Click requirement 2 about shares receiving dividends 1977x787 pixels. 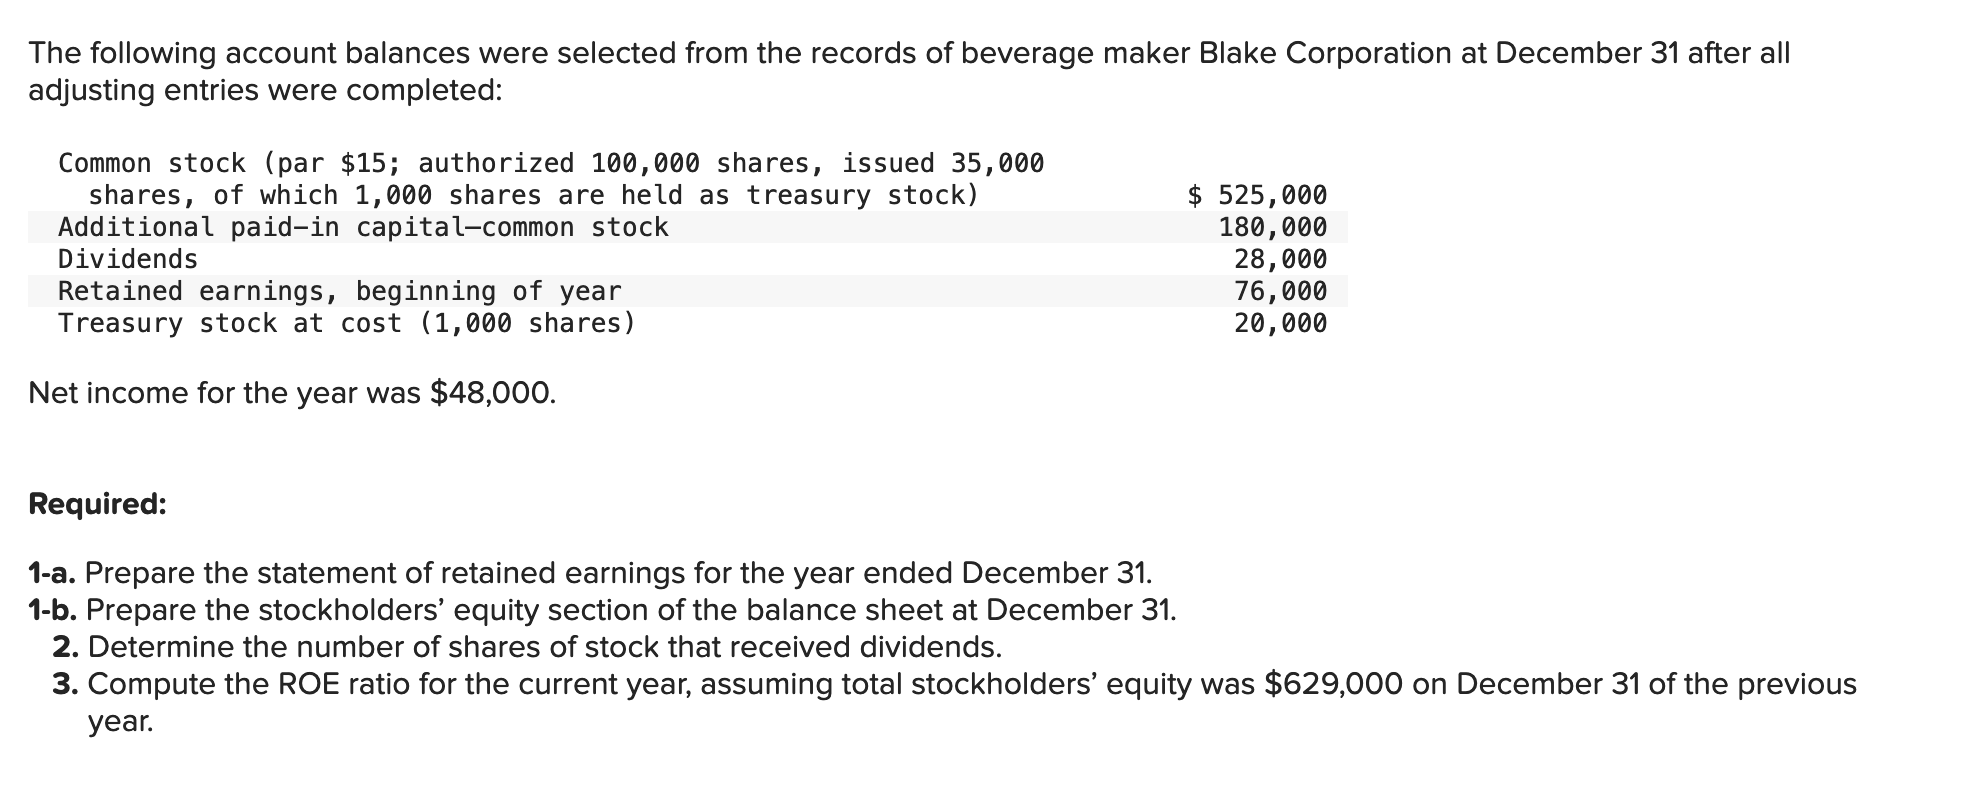point(527,647)
